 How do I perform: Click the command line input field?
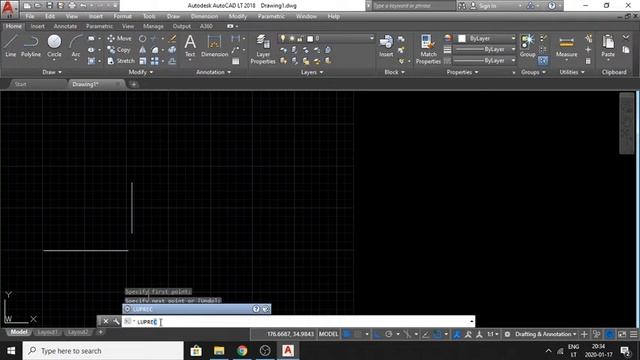click(x=298, y=322)
